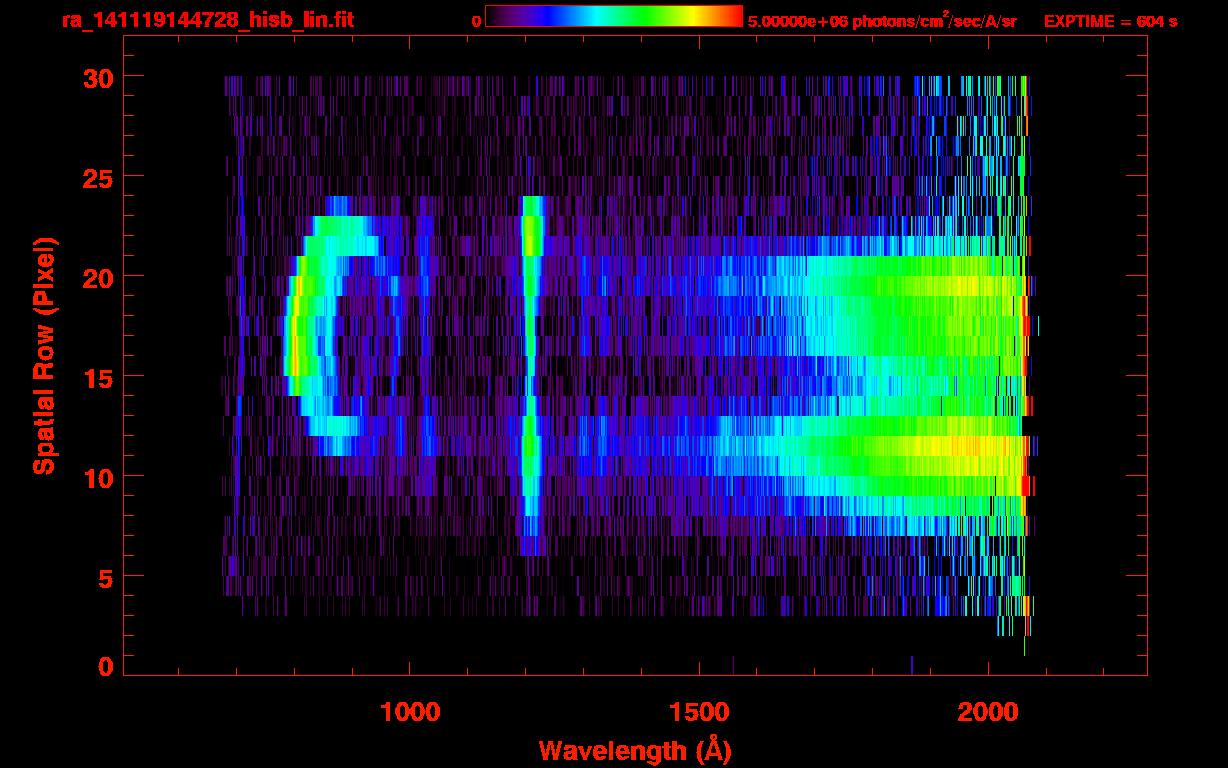Click the color scale bar
1228x768 pixels.
coord(614,16)
